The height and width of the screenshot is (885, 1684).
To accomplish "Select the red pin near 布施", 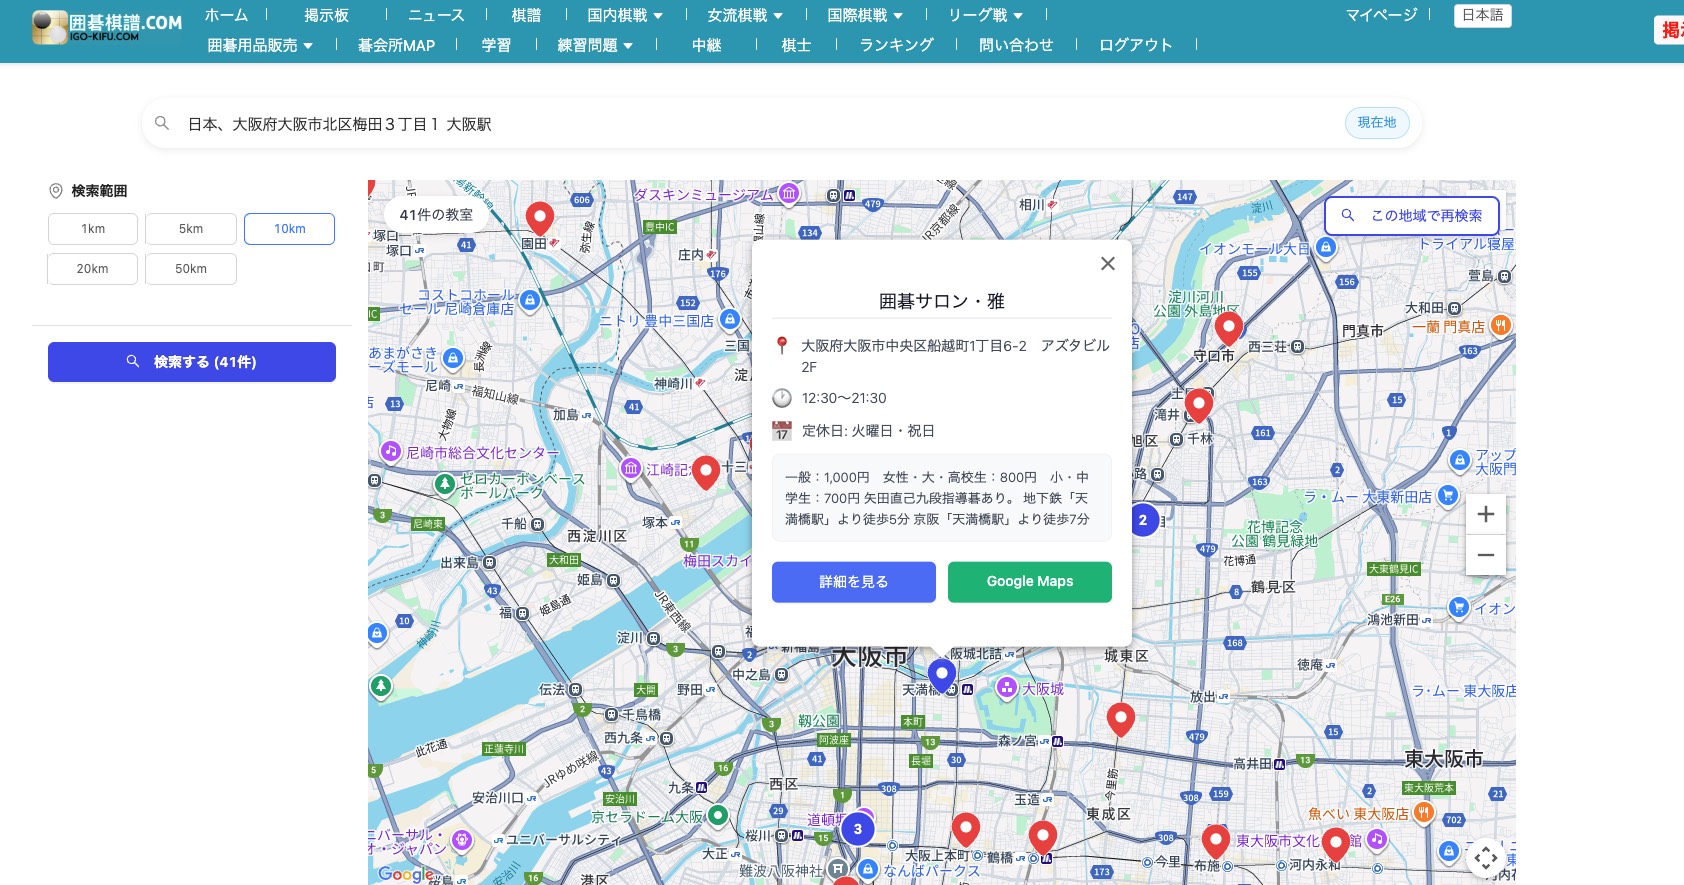I will (1215, 842).
